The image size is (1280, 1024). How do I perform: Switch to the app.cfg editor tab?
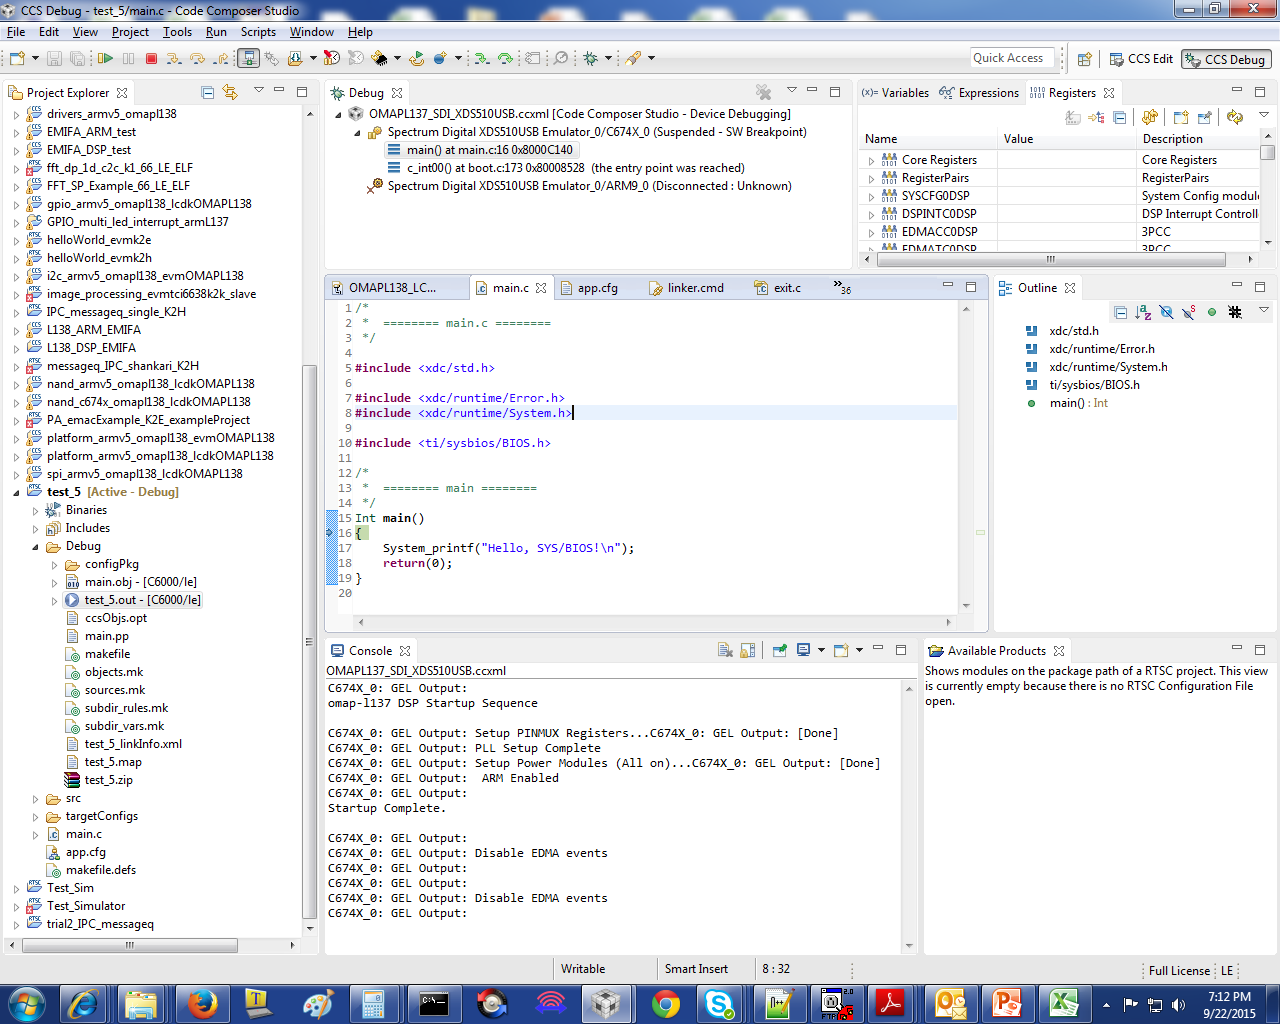[x=589, y=288]
